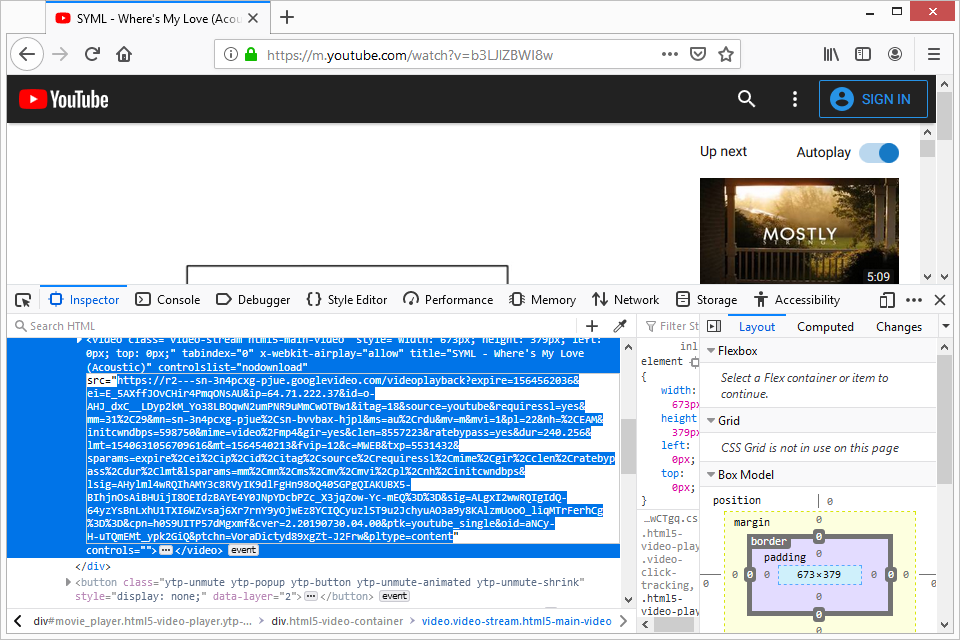960x640 pixels.
Task: Turn off the Autoplay switch
Action: [878, 152]
